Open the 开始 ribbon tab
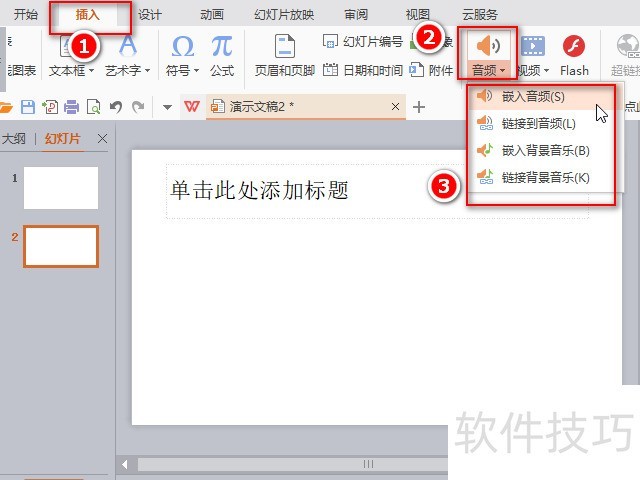Viewport: 640px width, 480px height. coord(25,15)
